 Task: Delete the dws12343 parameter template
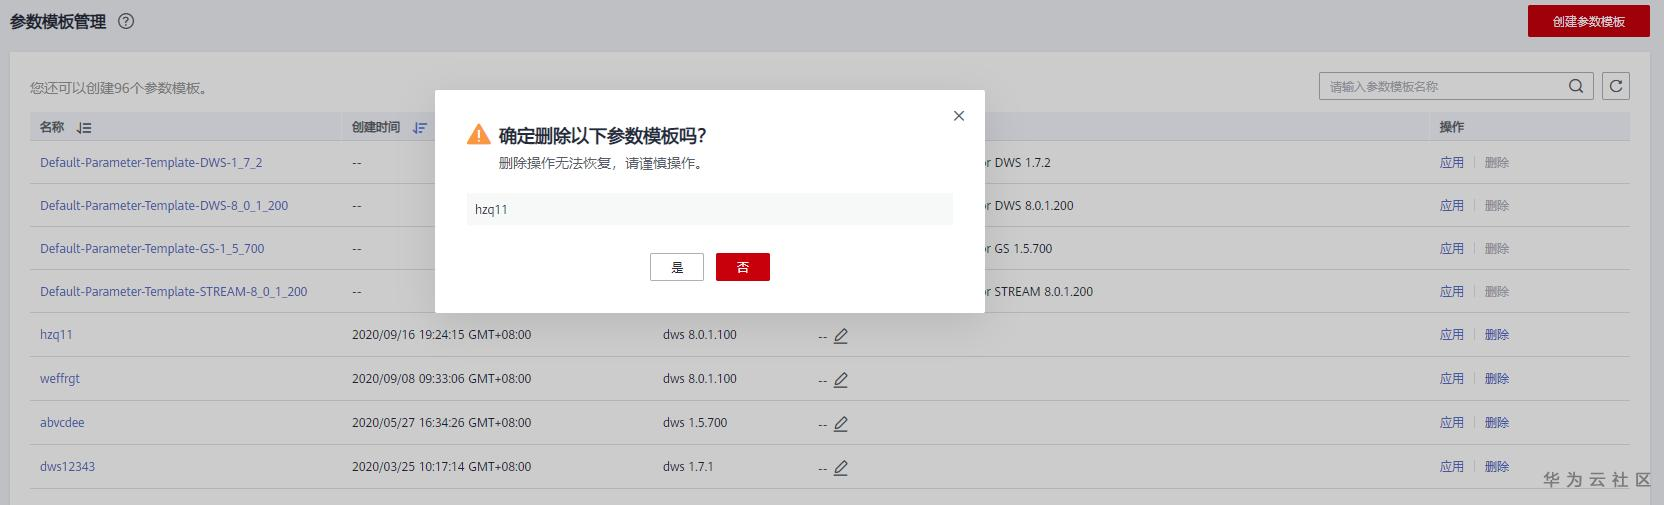tap(1496, 467)
